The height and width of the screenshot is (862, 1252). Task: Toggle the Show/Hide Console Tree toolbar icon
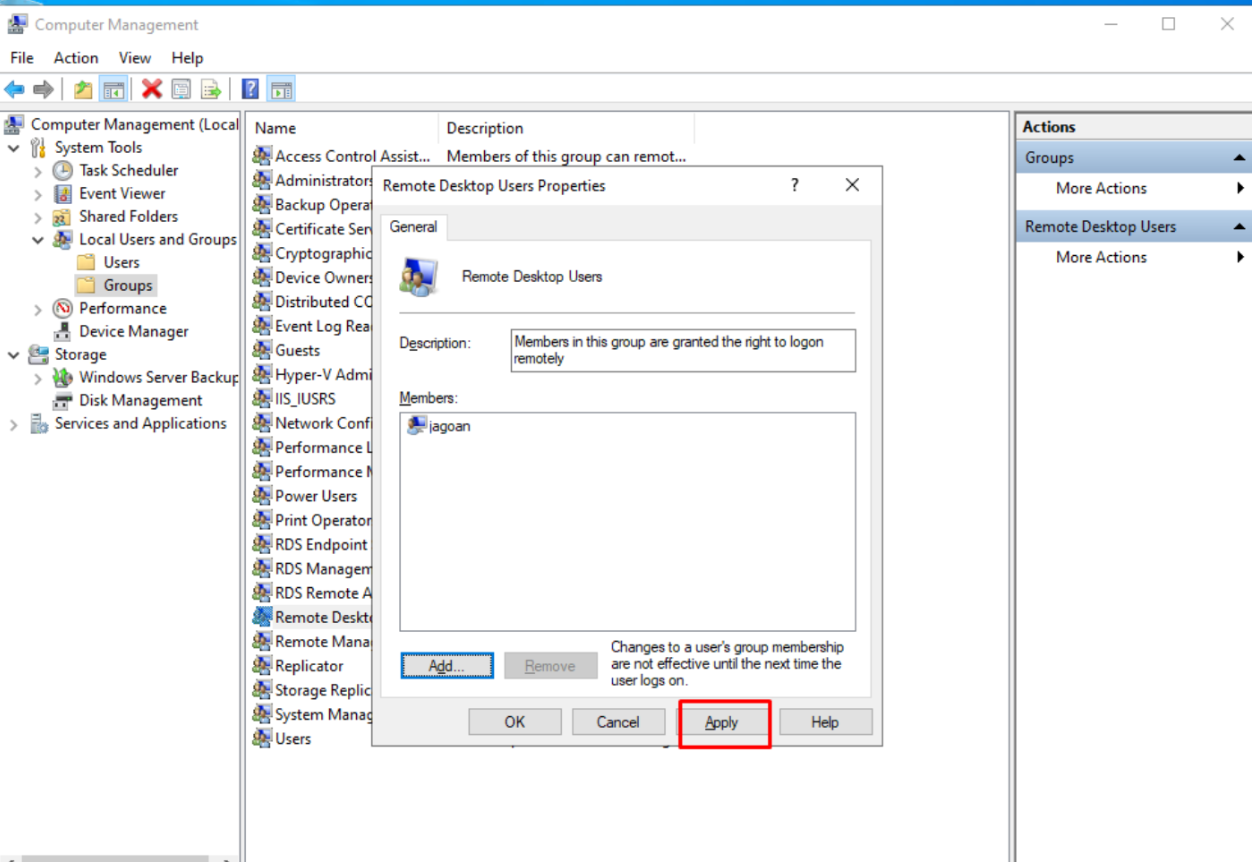pos(113,90)
